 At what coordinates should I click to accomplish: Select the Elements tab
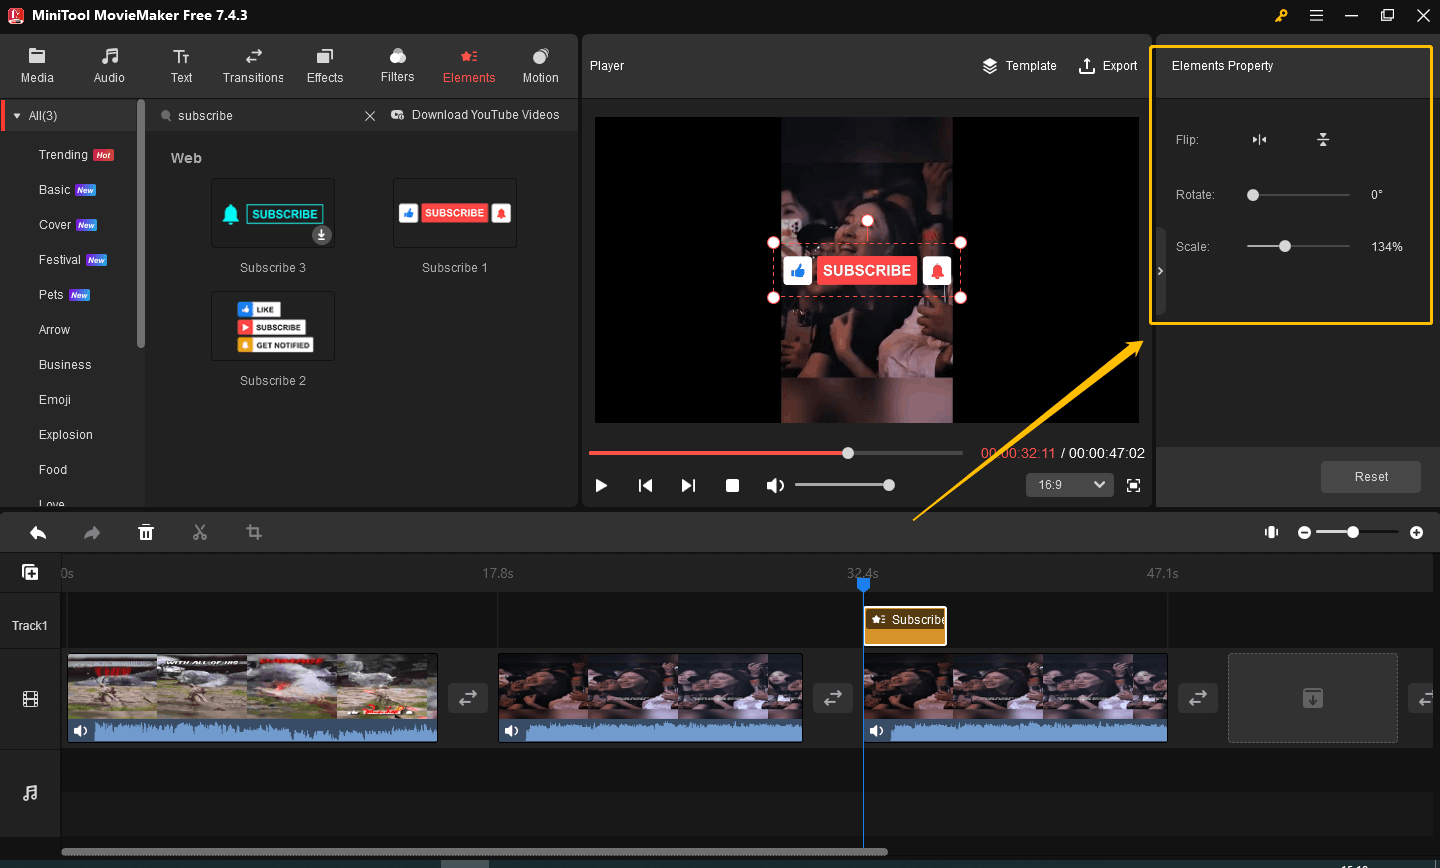[x=469, y=66]
